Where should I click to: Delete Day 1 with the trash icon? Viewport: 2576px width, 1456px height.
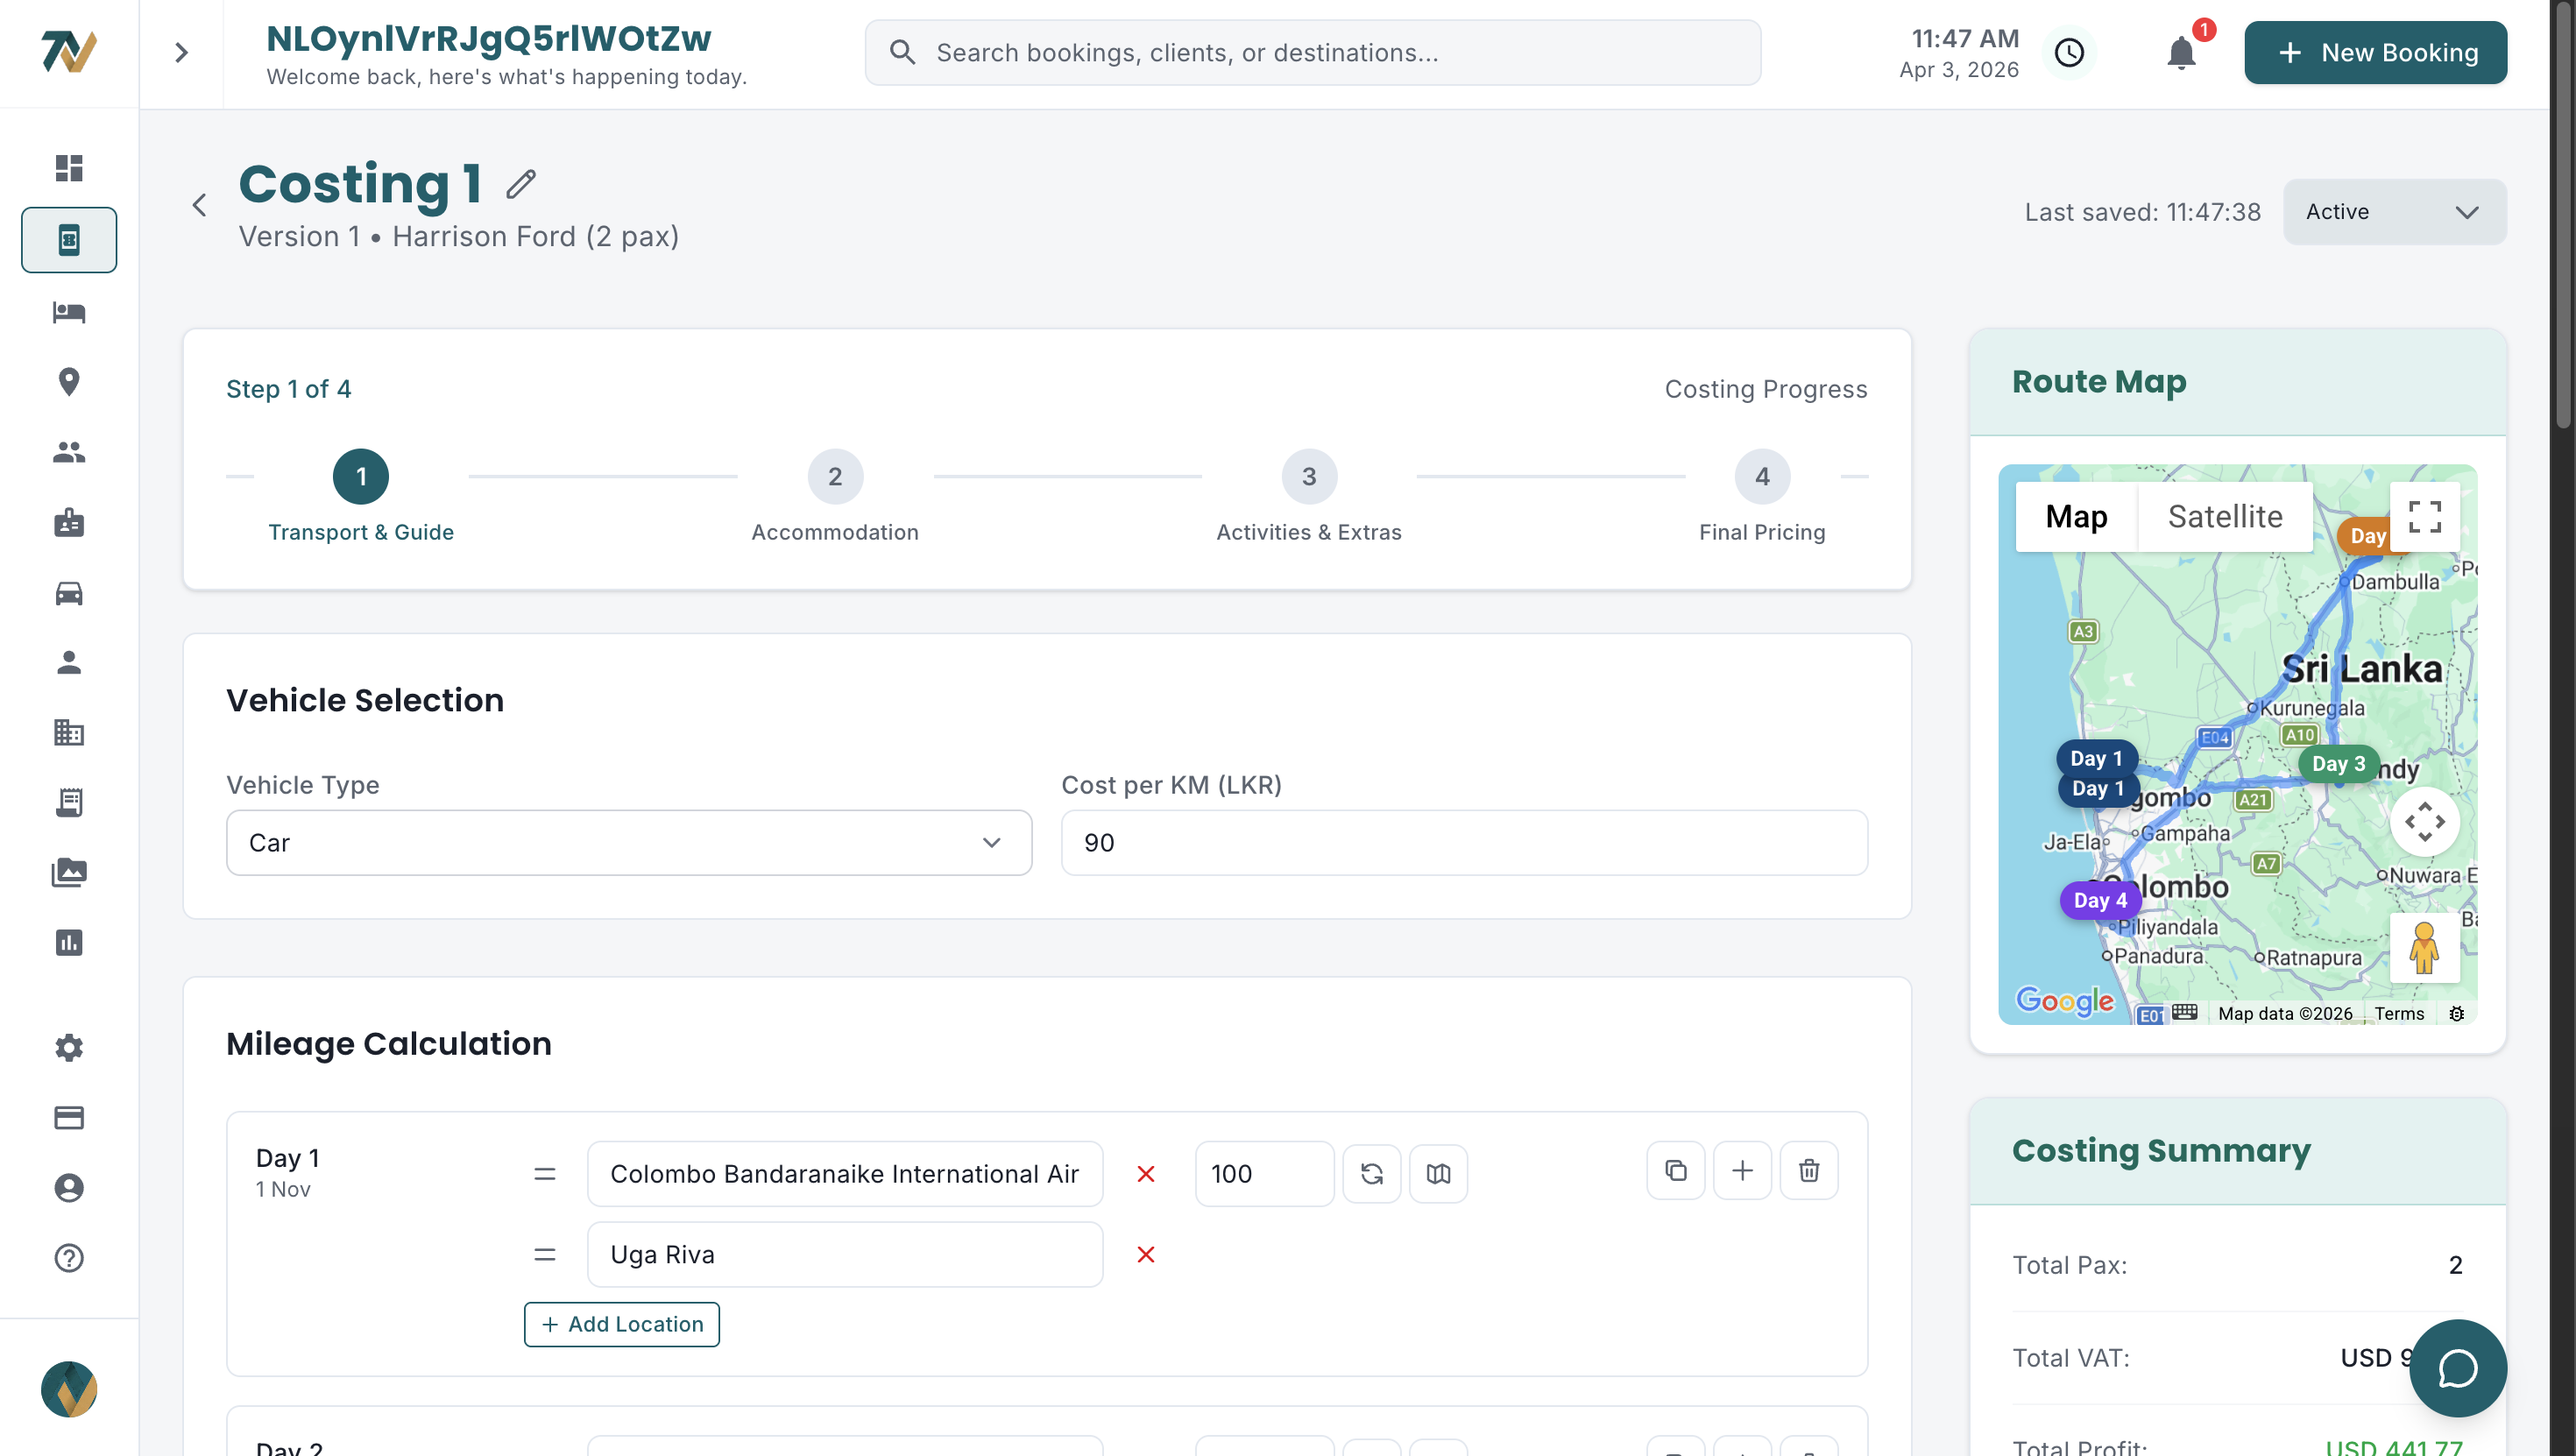coord(1809,1170)
